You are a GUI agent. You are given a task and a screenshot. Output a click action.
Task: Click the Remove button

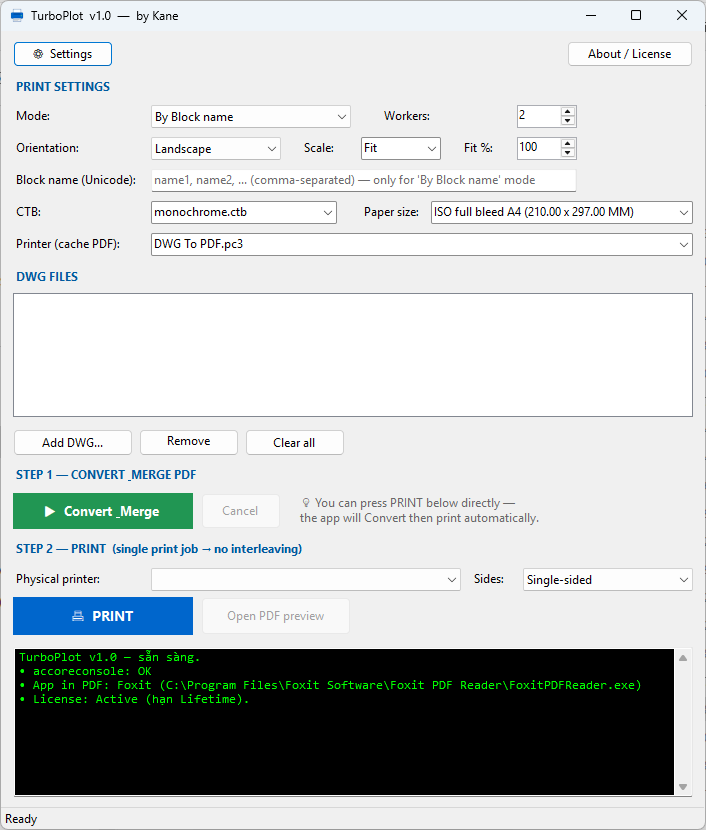coord(189,443)
